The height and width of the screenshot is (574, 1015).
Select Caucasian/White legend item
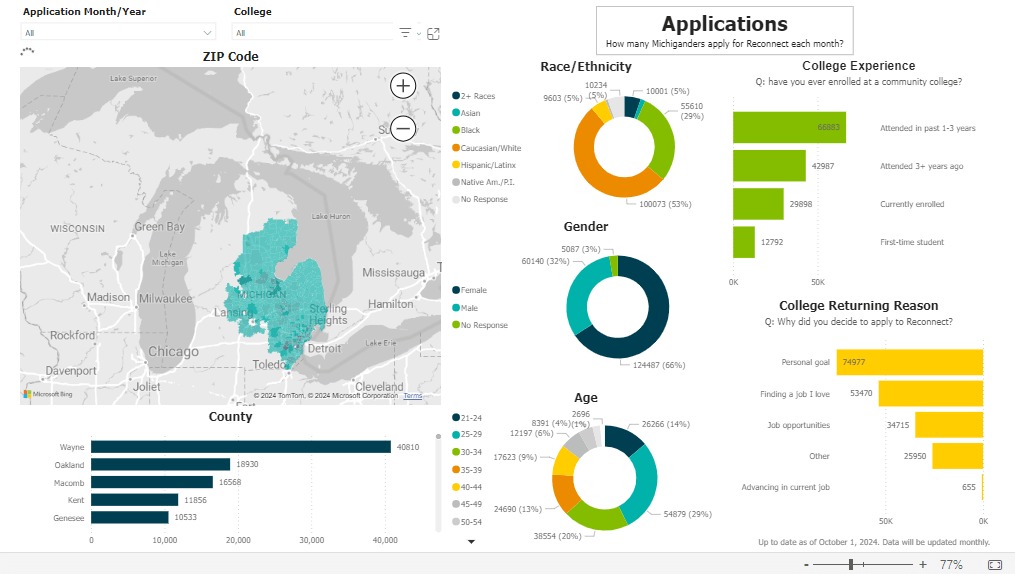click(x=487, y=148)
